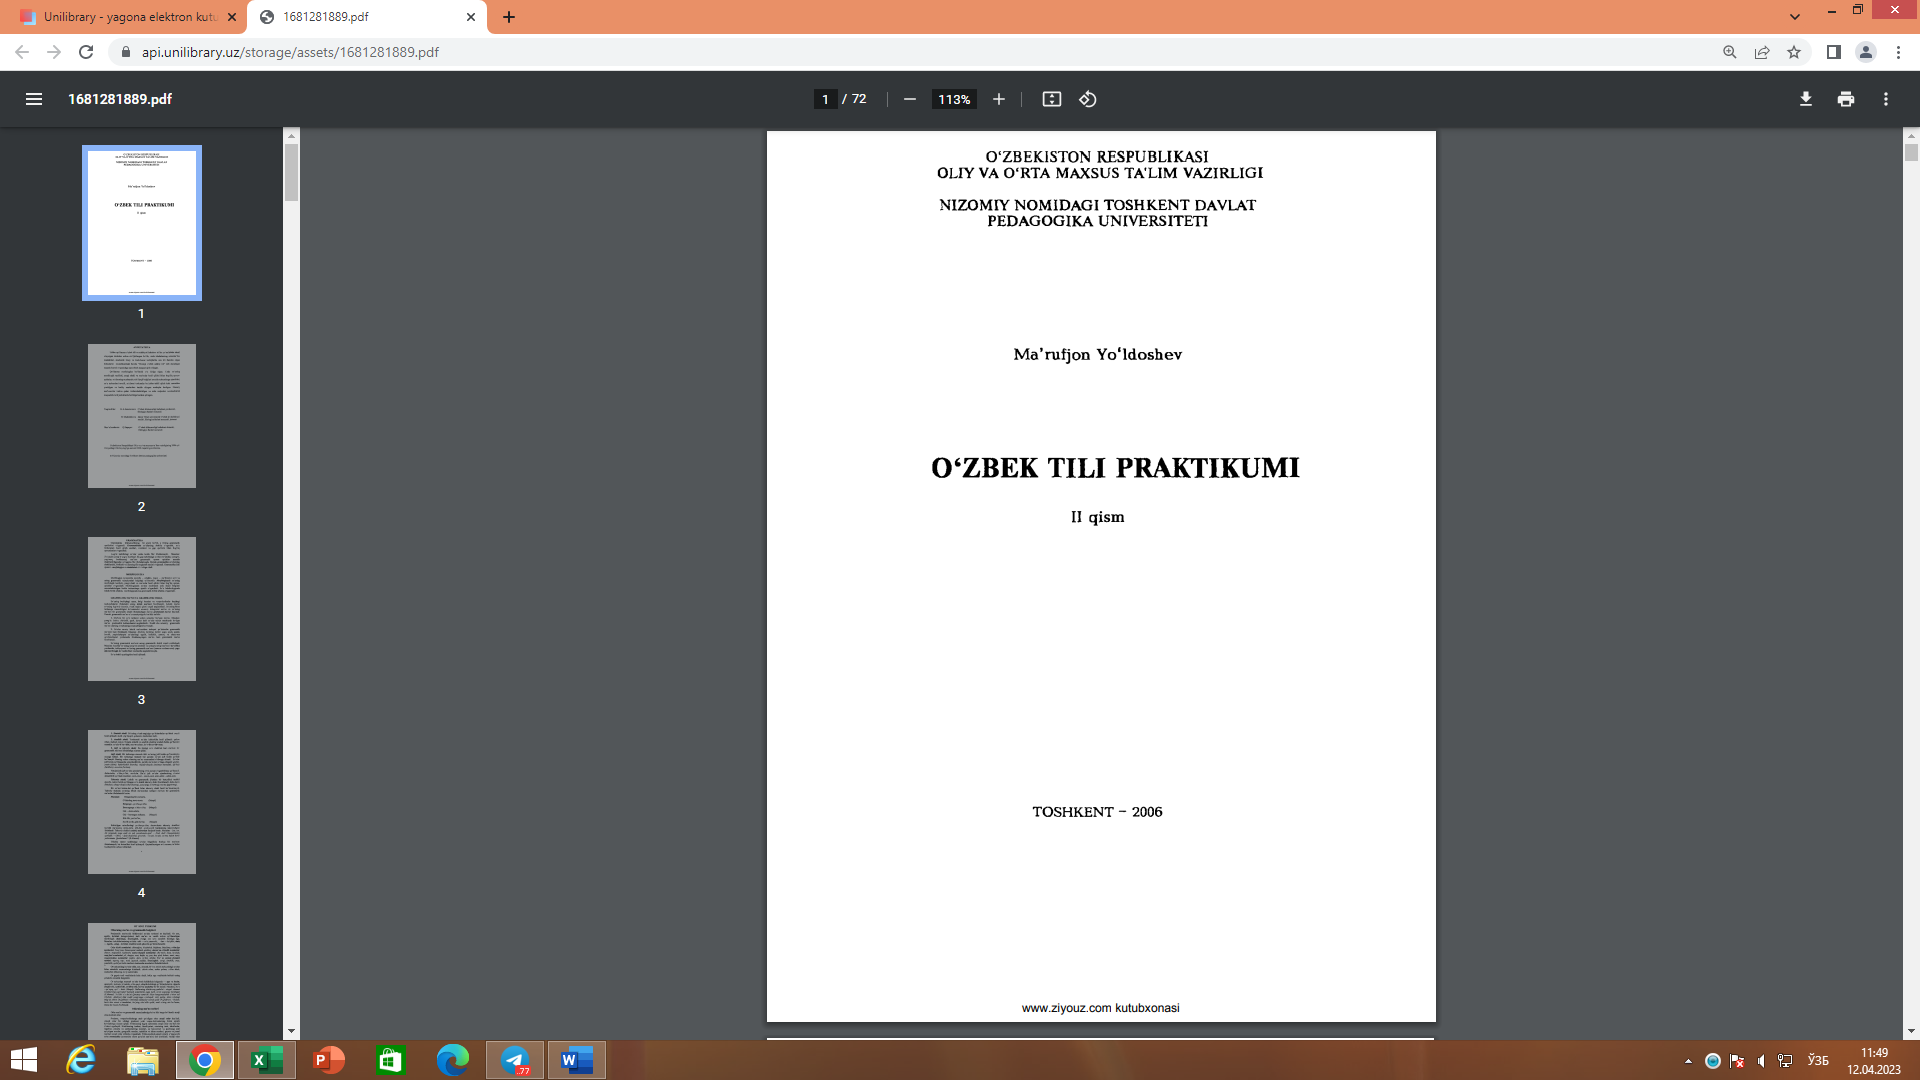Bookmark this page with the star icon
This screenshot has height=1080, width=1920.
pyautogui.click(x=1794, y=52)
